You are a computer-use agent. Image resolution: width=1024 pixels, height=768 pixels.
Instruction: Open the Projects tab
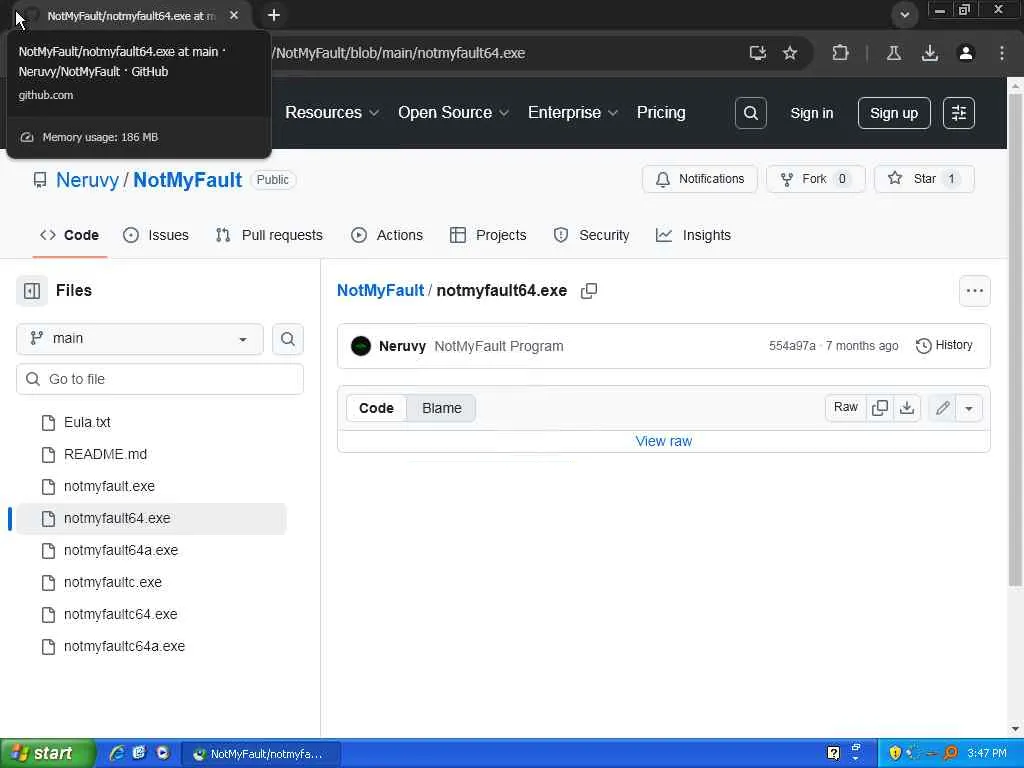click(x=488, y=235)
